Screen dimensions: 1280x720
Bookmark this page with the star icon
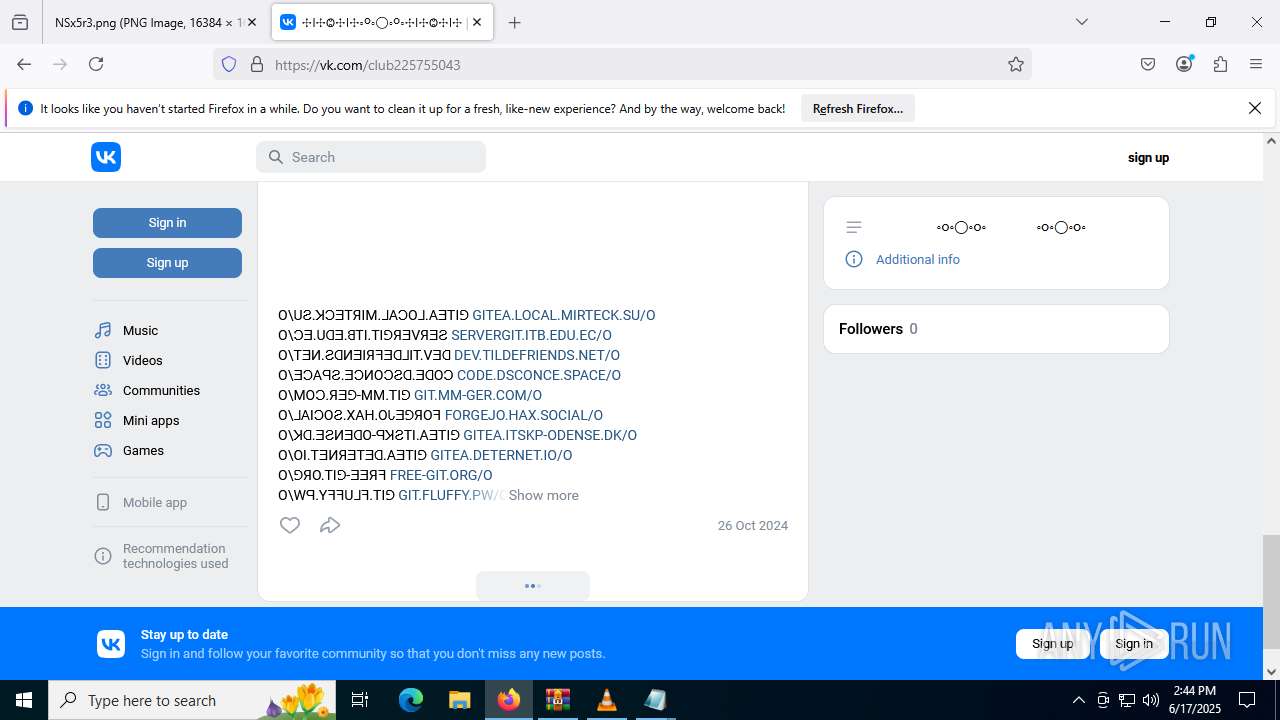pyautogui.click(x=1016, y=64)
